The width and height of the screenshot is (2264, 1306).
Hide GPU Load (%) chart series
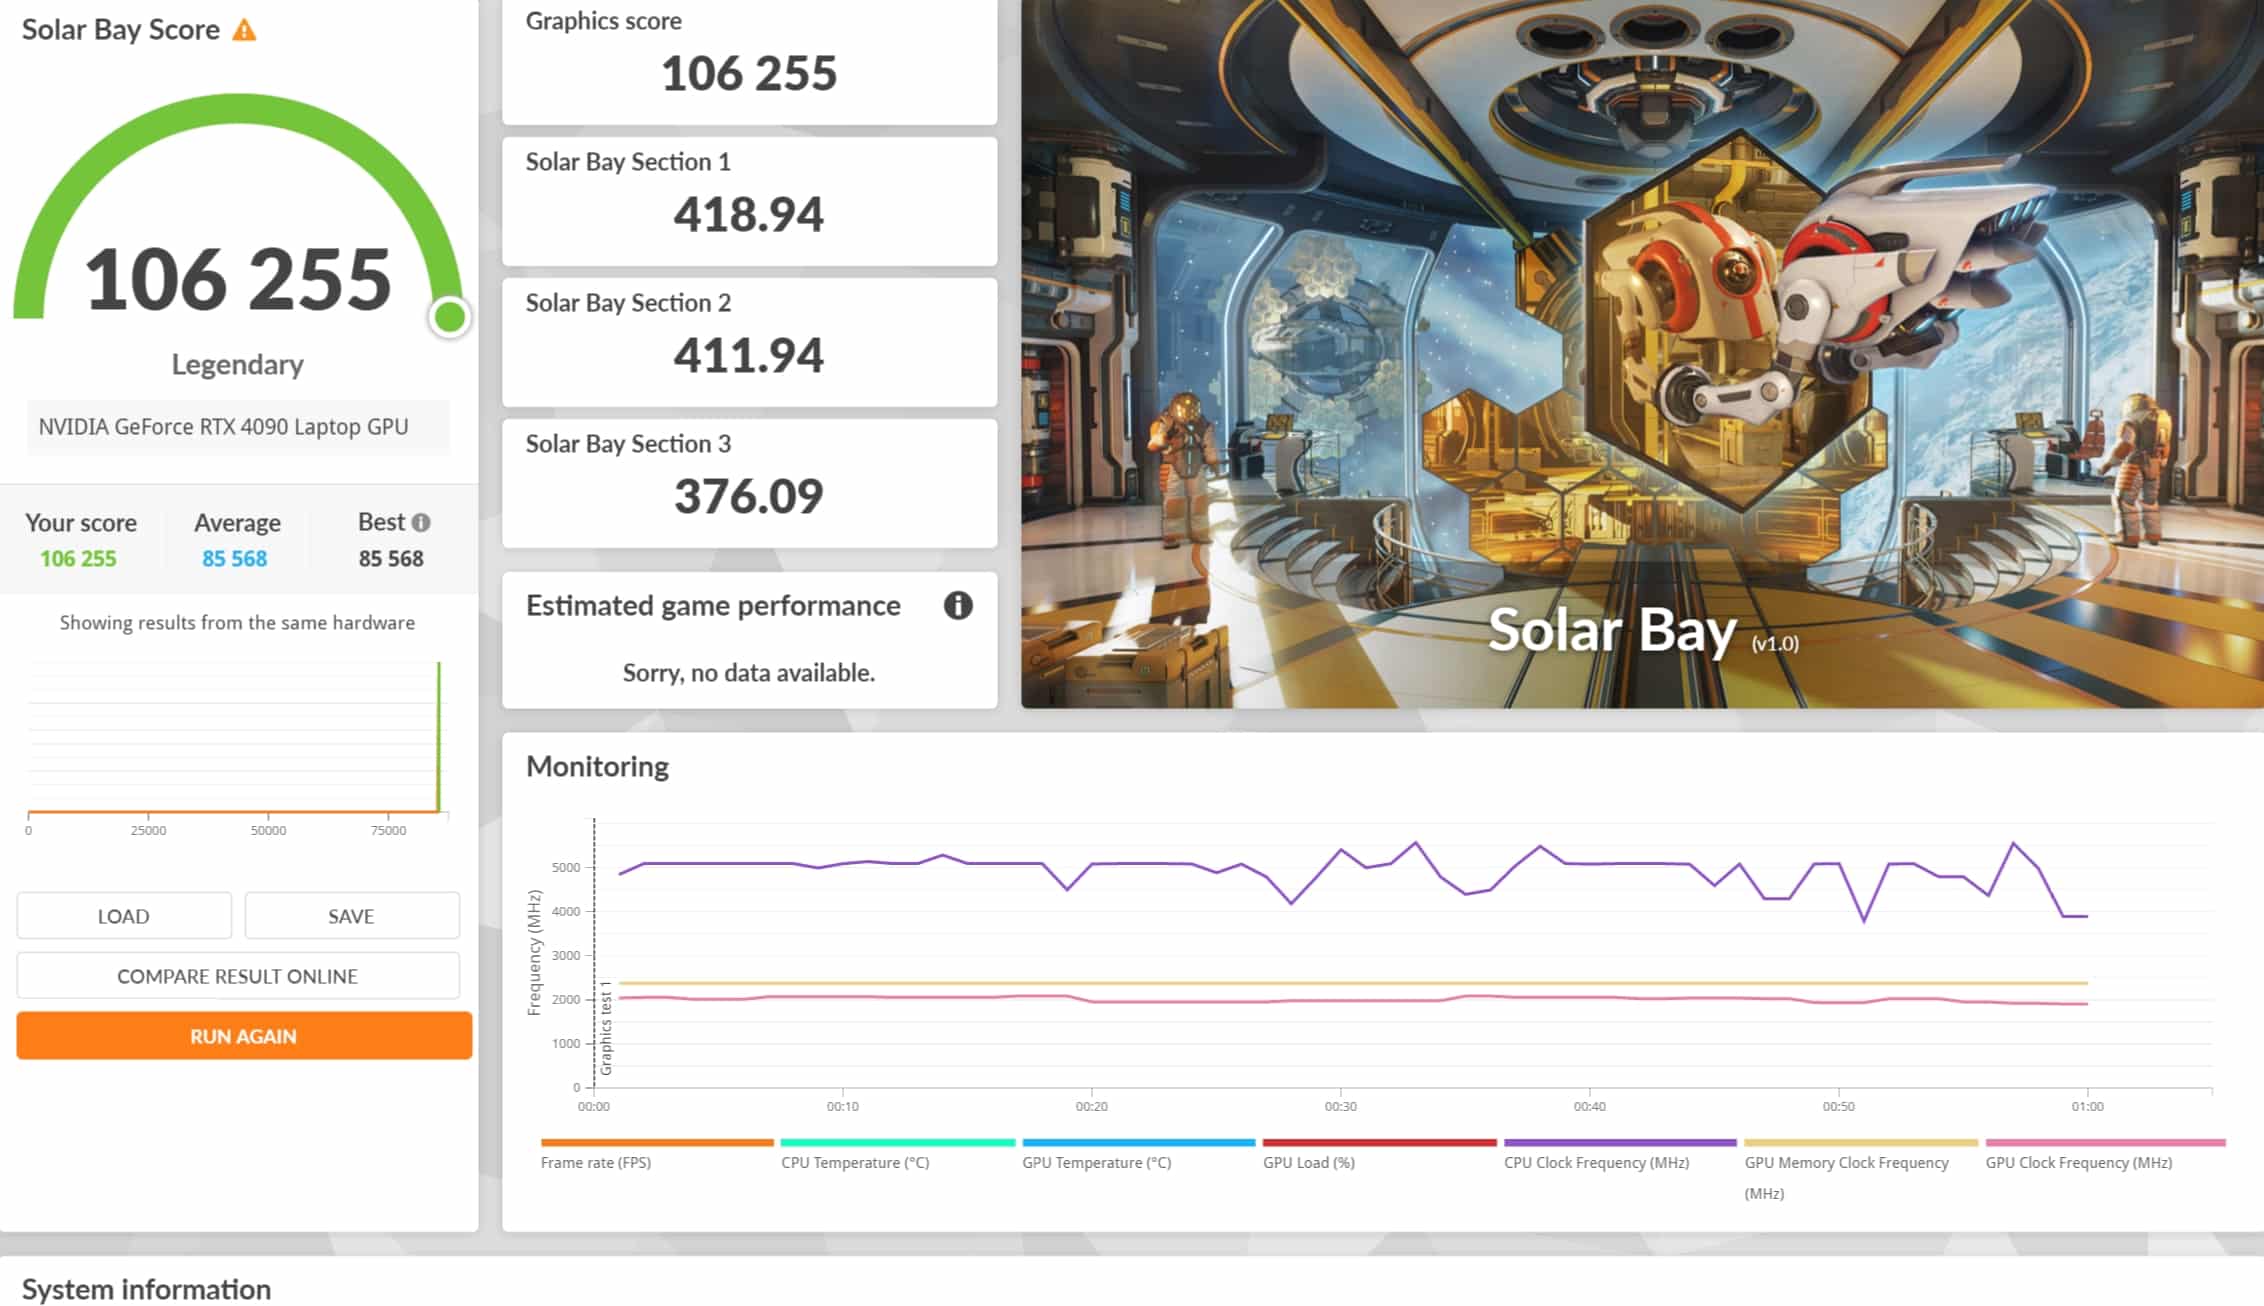(x=1308, y=1162)
